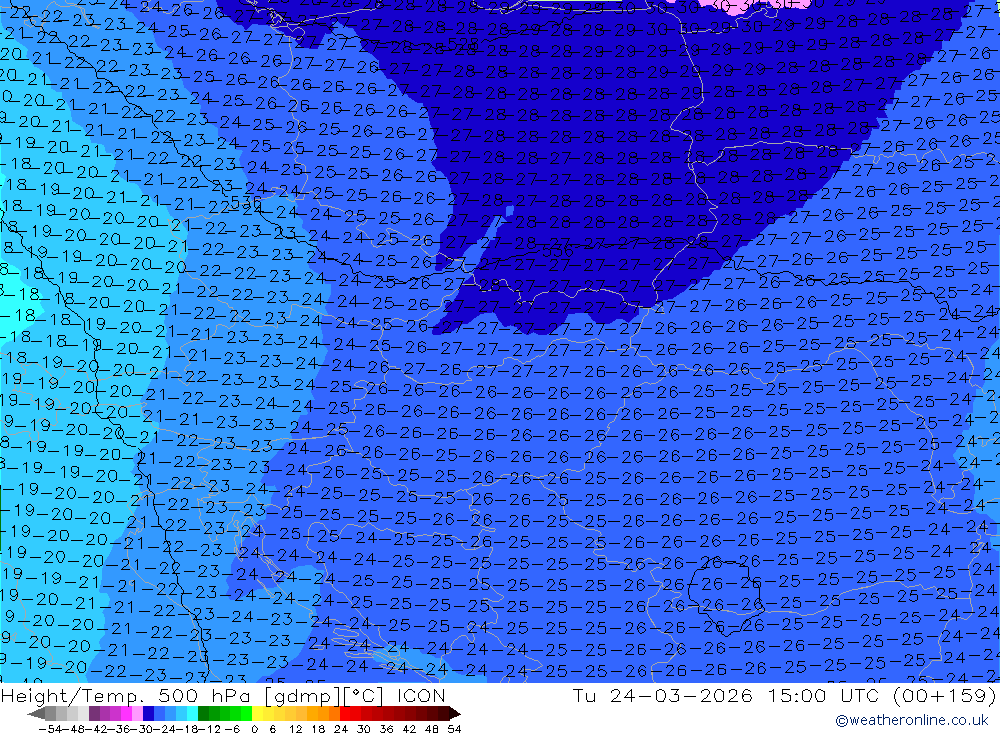Pick the cyan swatch left of dark green
This screenshot has width=1000, height=733.
click(x=192, y=714)
